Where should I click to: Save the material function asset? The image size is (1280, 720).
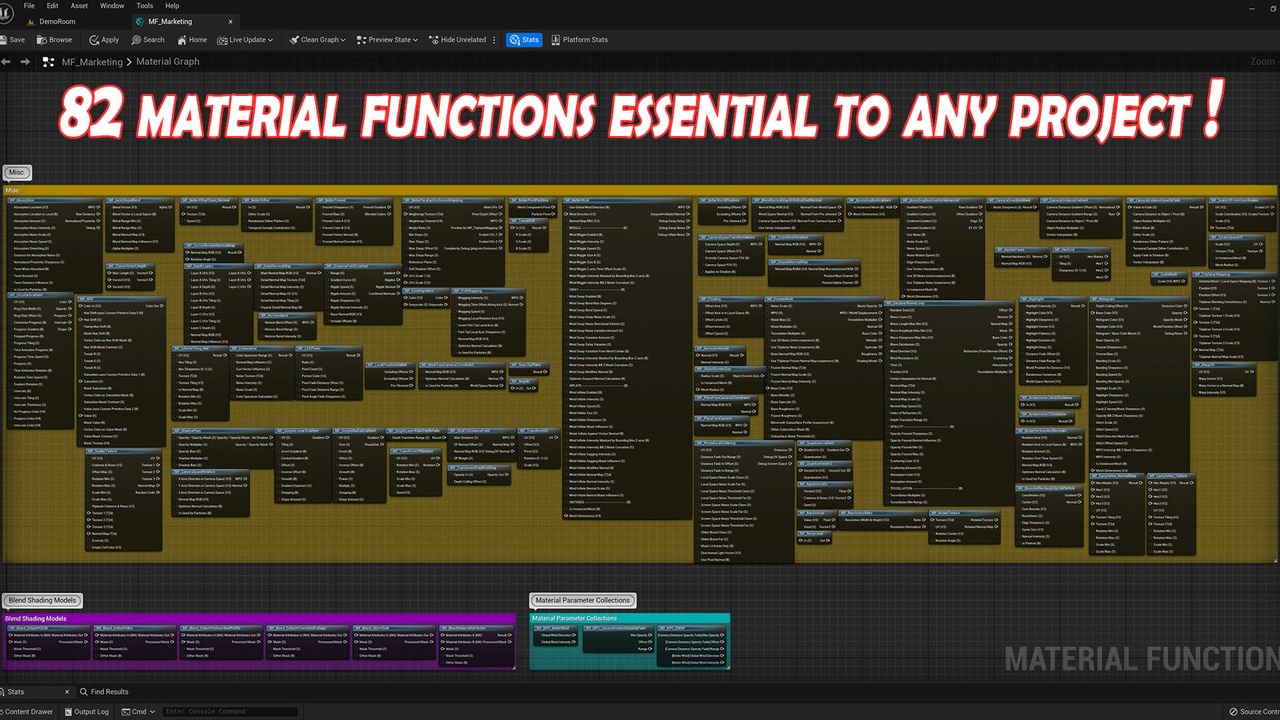13,40
